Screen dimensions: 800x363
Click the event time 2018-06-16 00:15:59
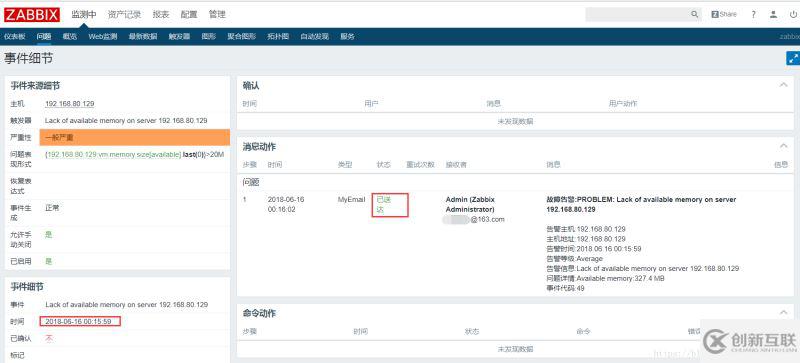[79, 321]
